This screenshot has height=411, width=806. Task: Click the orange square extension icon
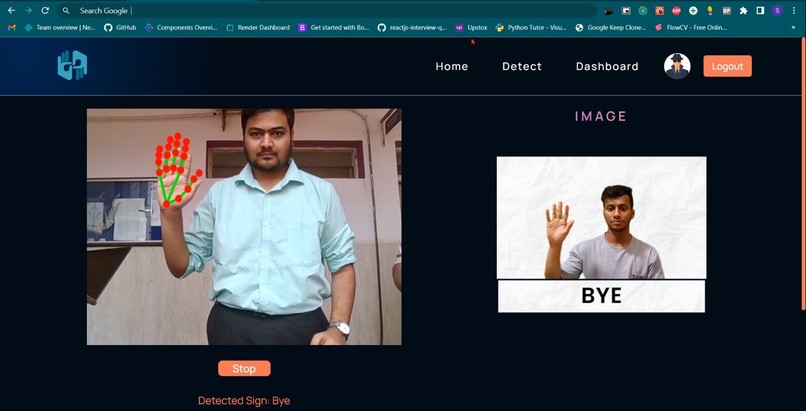click(660, 11)
